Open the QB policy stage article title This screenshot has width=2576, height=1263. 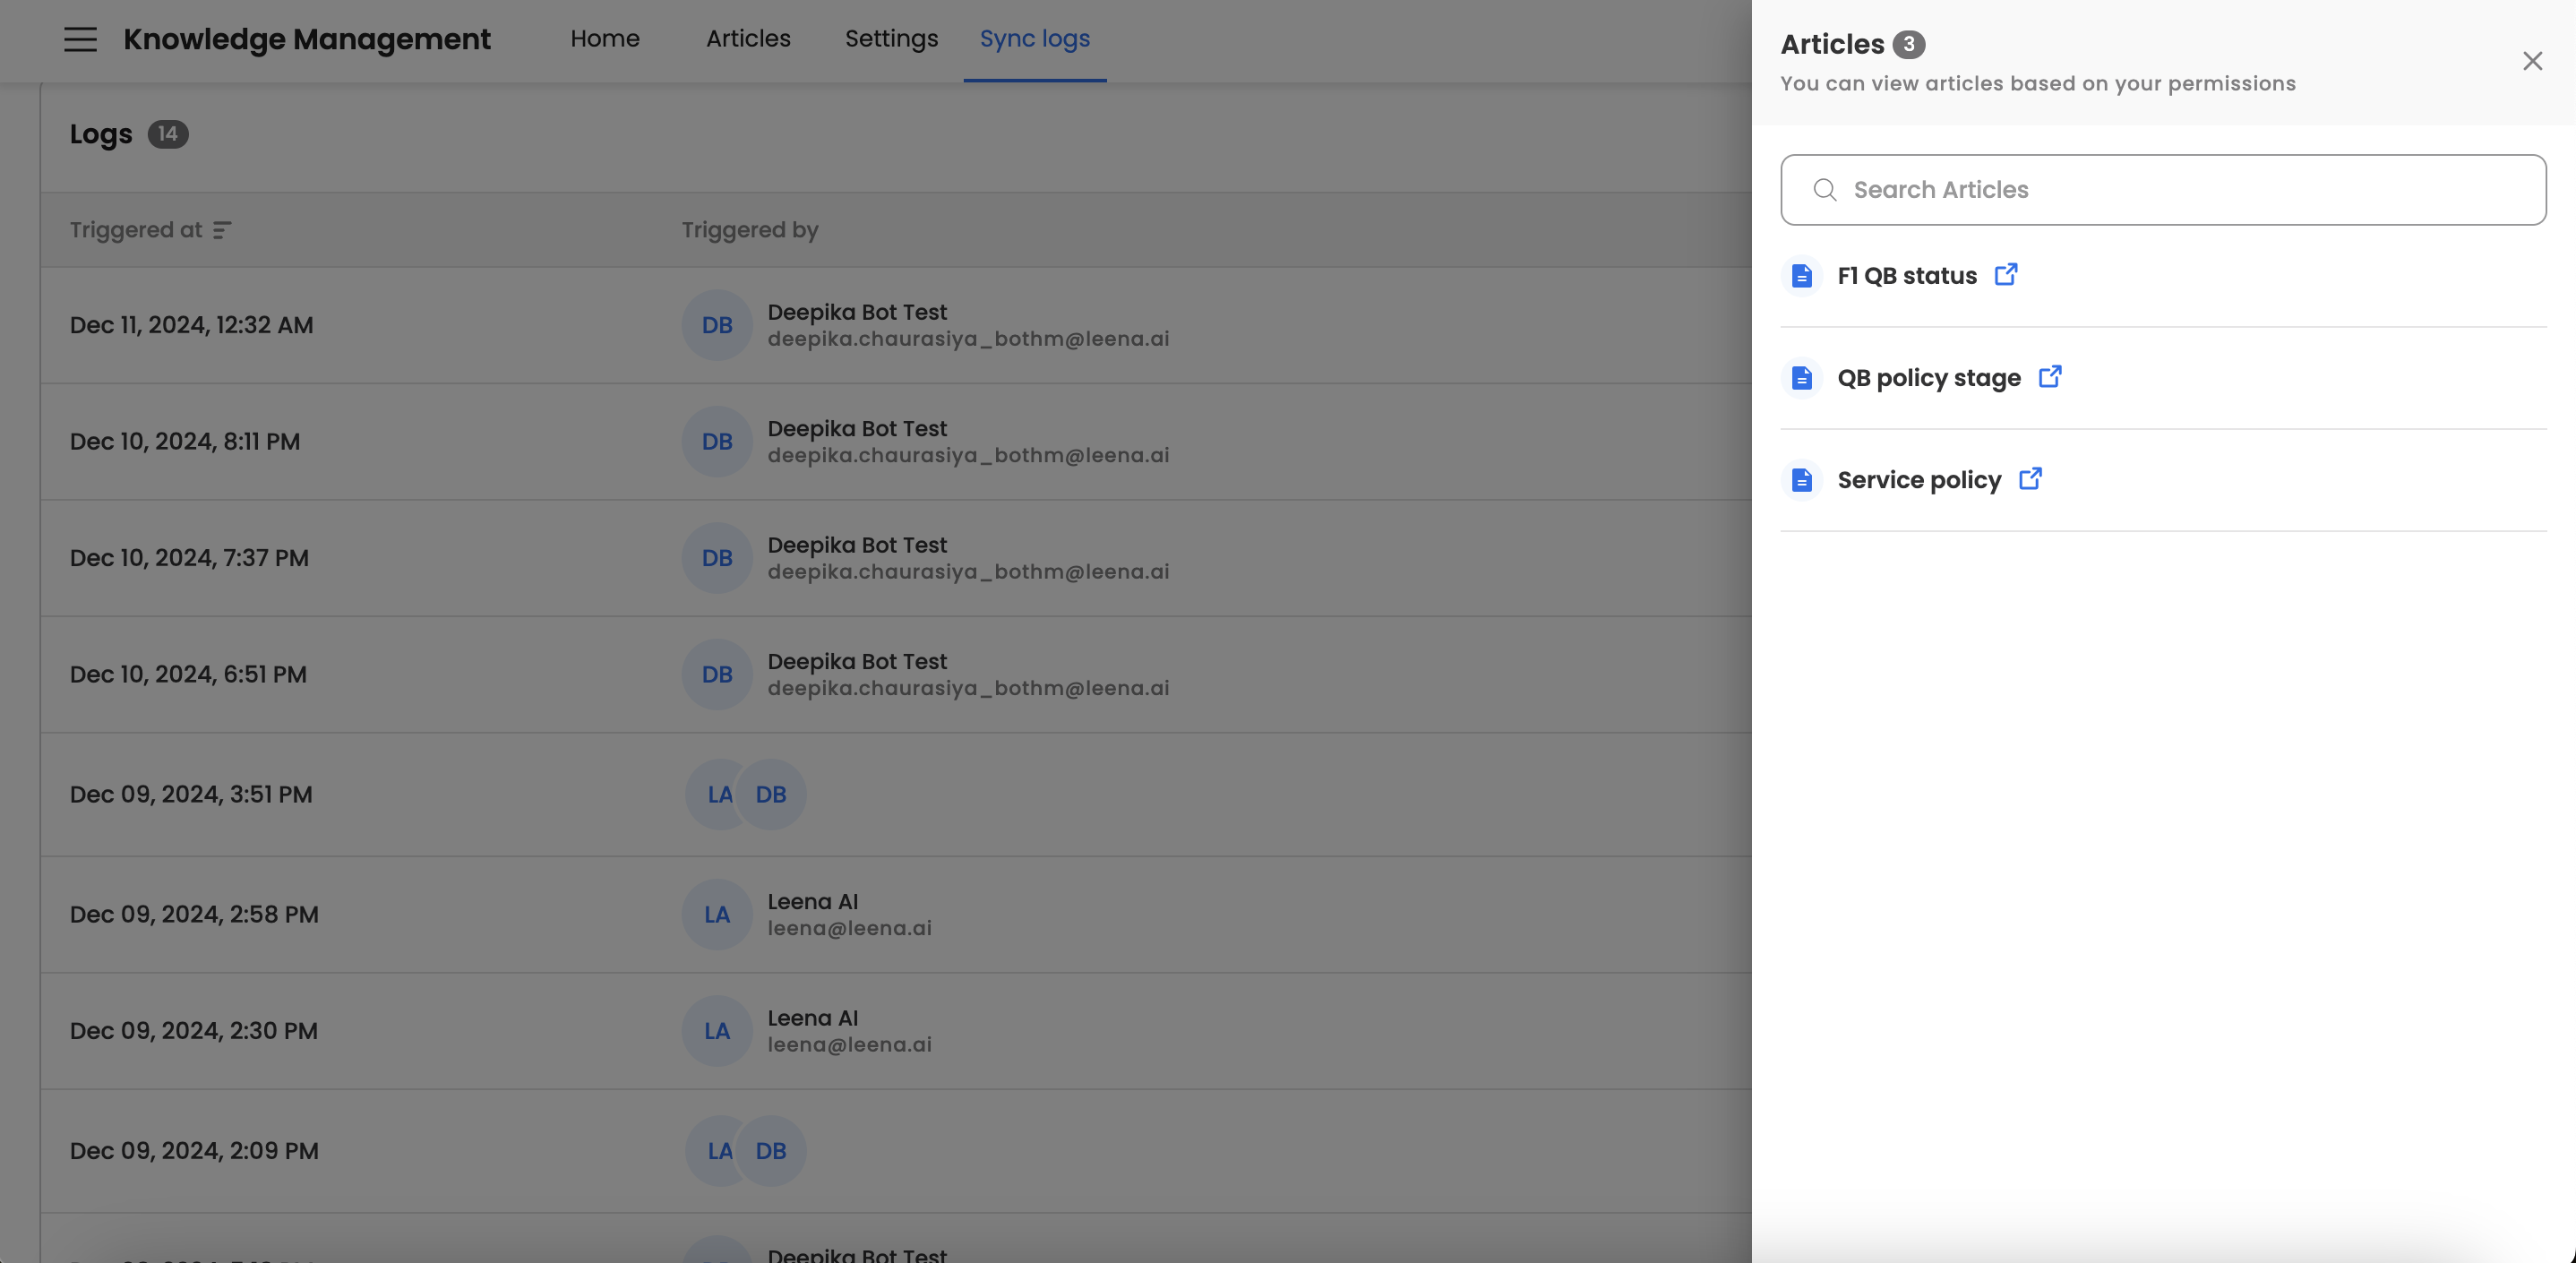(1928, 378)
